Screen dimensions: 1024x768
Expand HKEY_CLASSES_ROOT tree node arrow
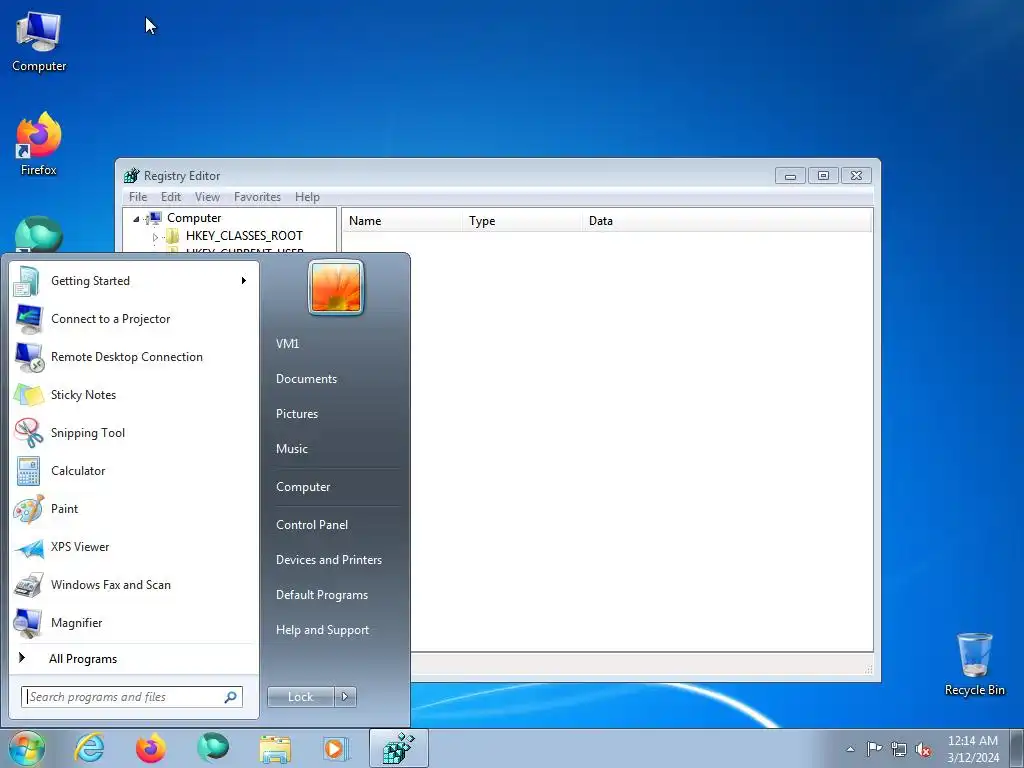pos(155,237)
